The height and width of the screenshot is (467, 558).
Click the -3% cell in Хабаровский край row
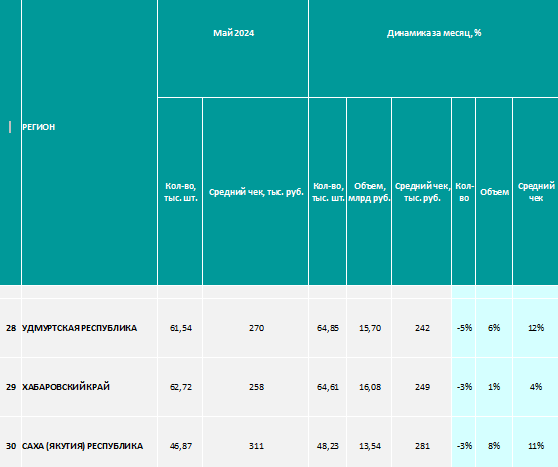(464, 387)
